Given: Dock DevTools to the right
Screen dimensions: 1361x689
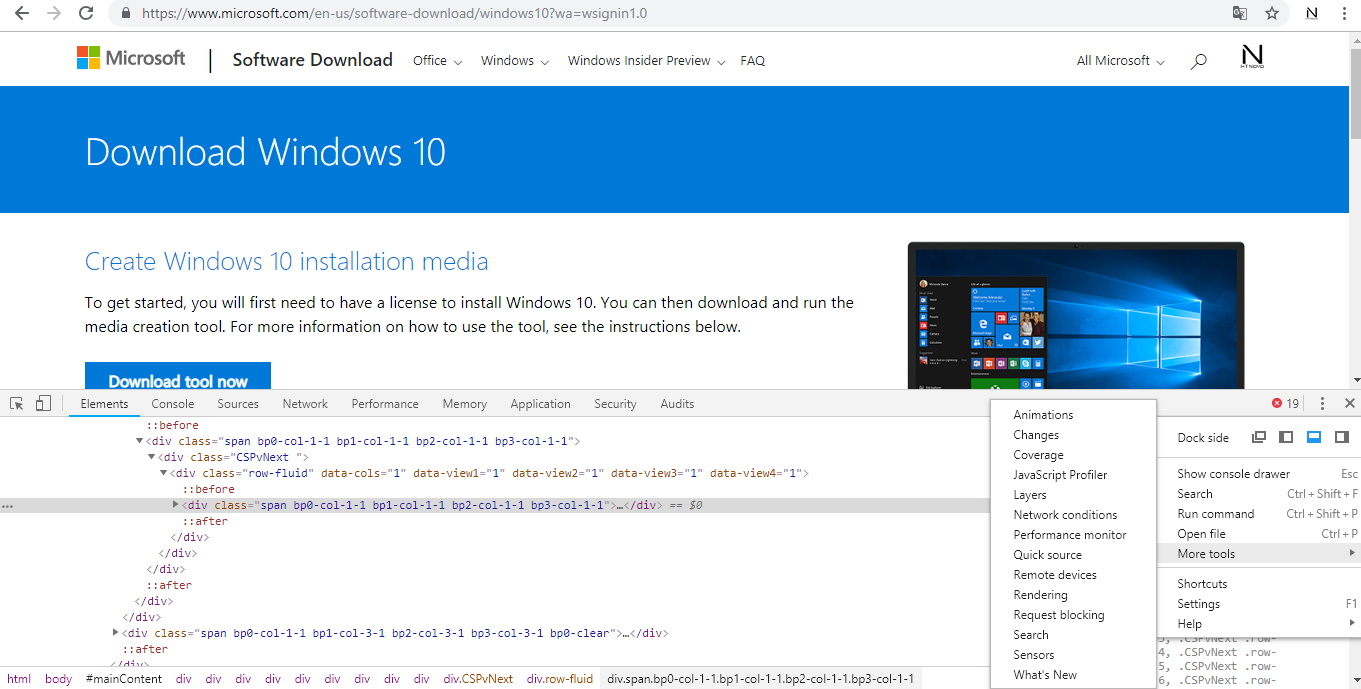Looking at the screenshot, I should click(x=1342, y=437).
